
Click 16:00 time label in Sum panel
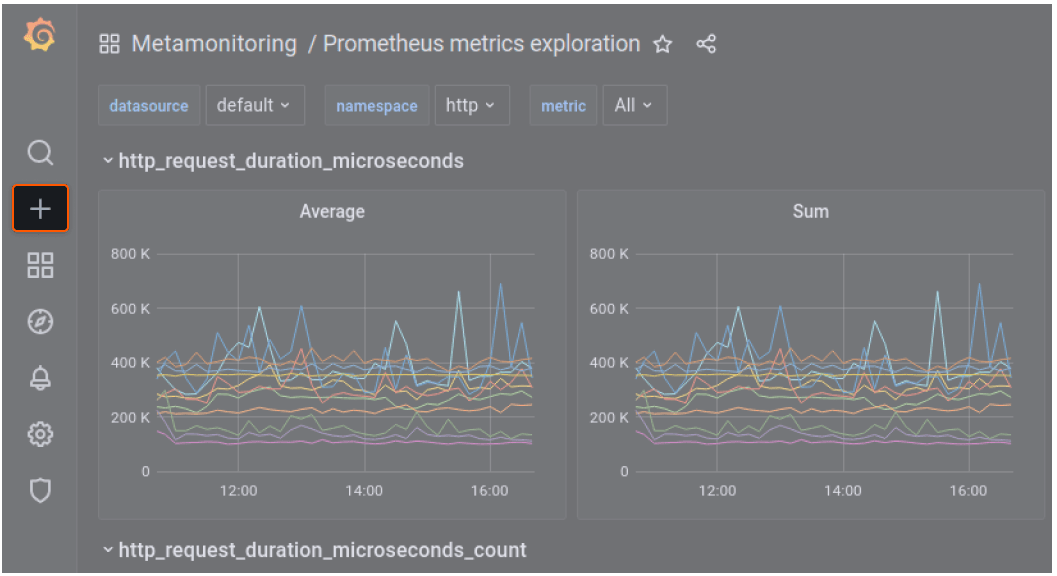pos(968,491)
